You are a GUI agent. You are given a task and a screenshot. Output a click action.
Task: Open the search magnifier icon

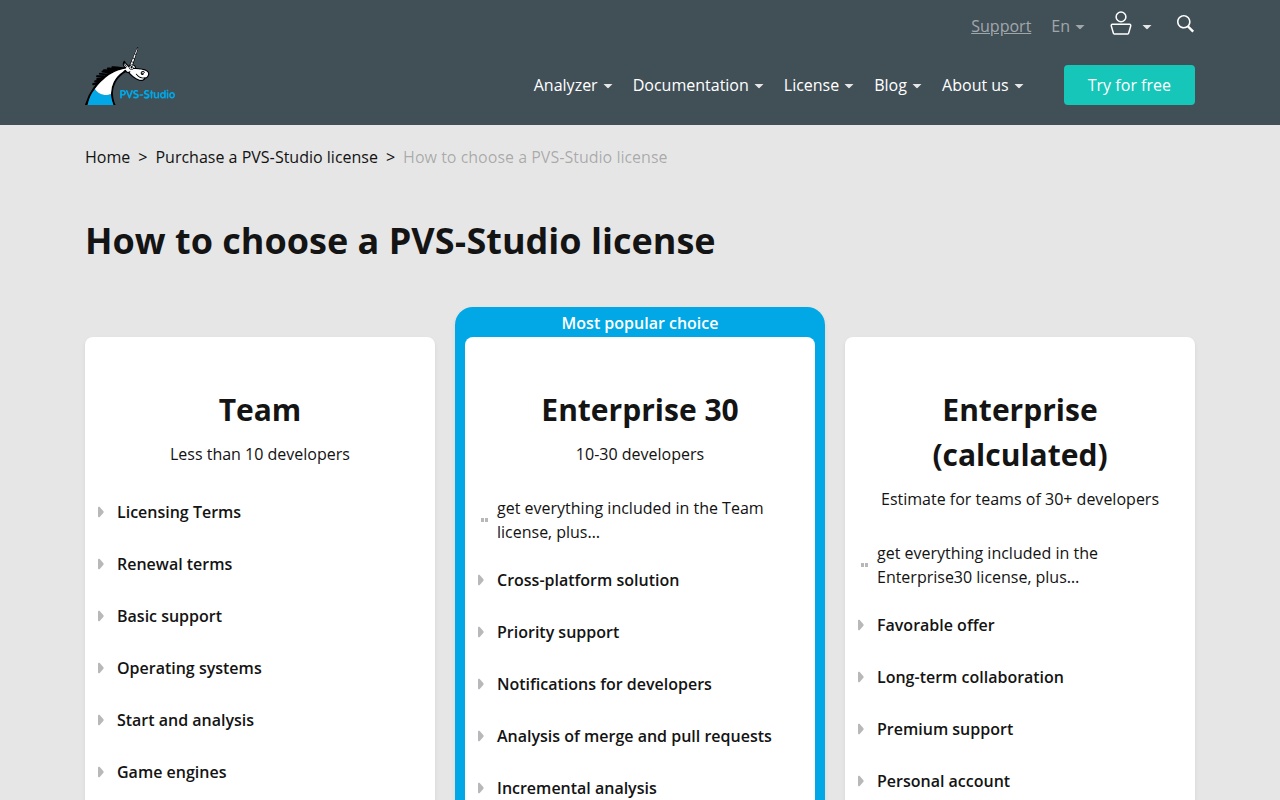pos(1185,25)
